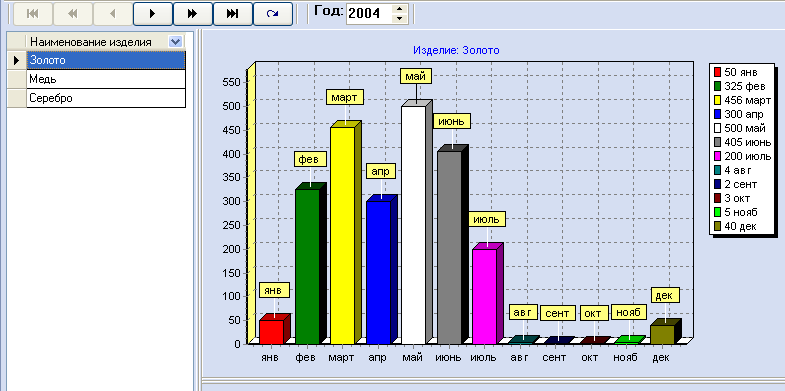Refresh data with the curved-arrow button
The height and width of the screenshot is (391, 785).
pos(273,14)
